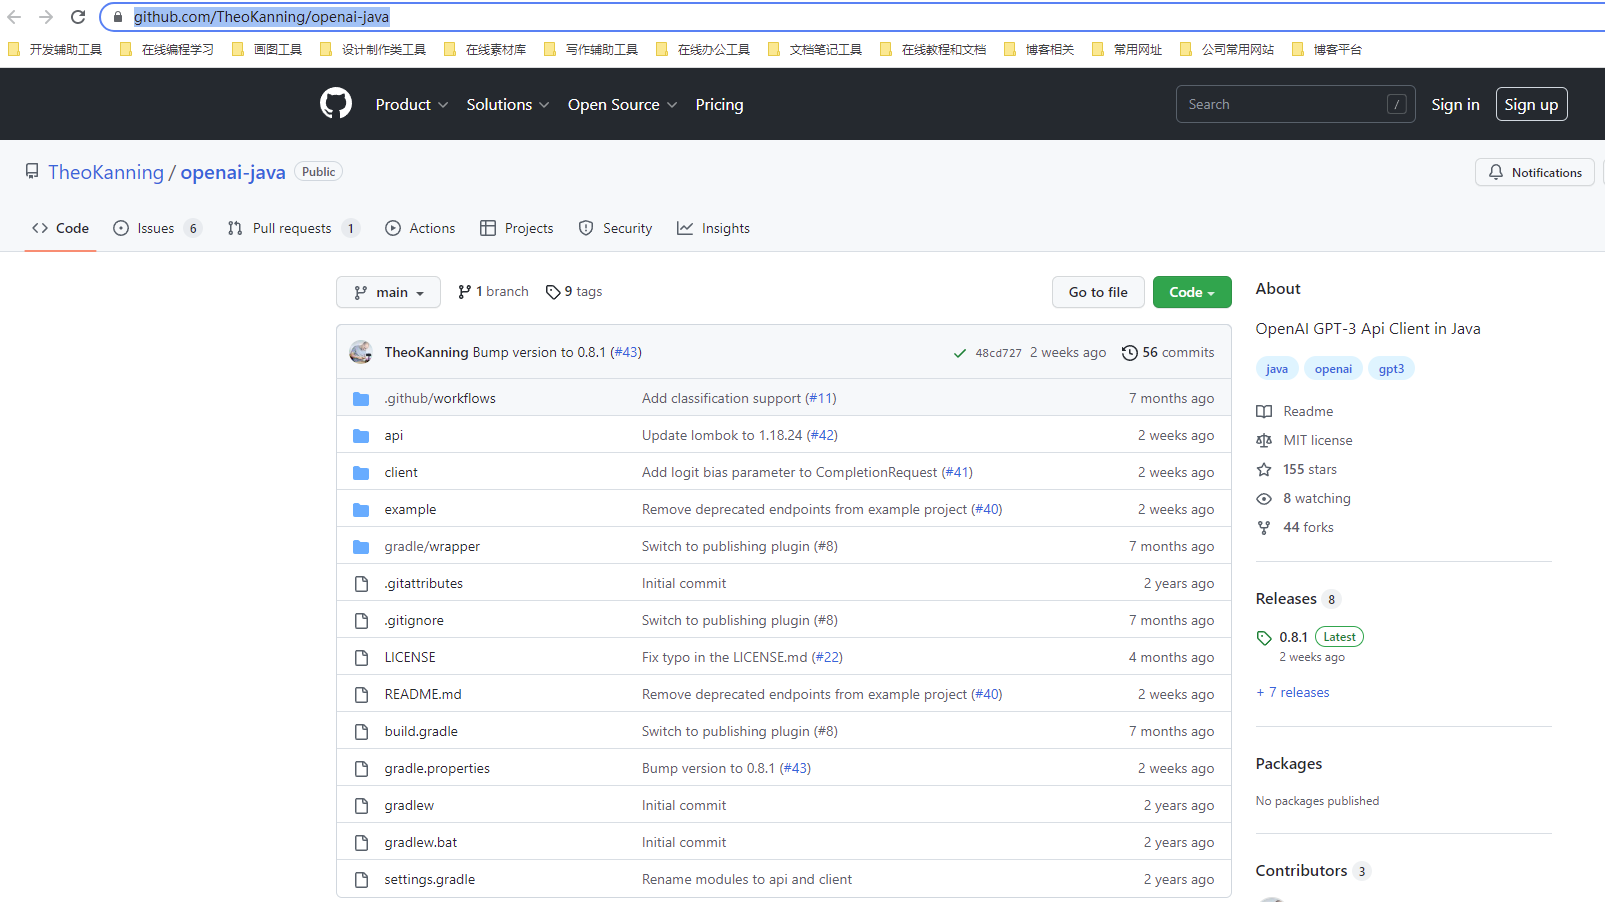The image size is (1605, 902).
Task: Expand the Open Source menu
Action: click(623, 104)
